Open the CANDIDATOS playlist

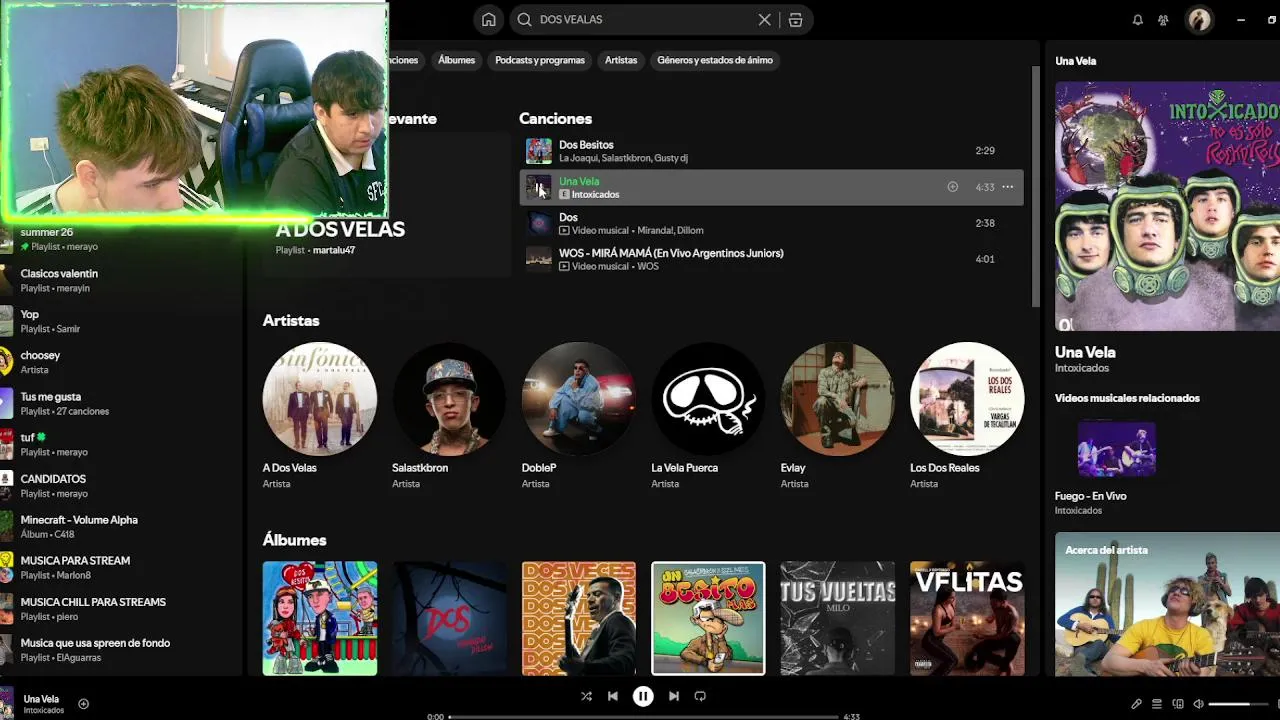pyautogui.click(x=120, y=485)
